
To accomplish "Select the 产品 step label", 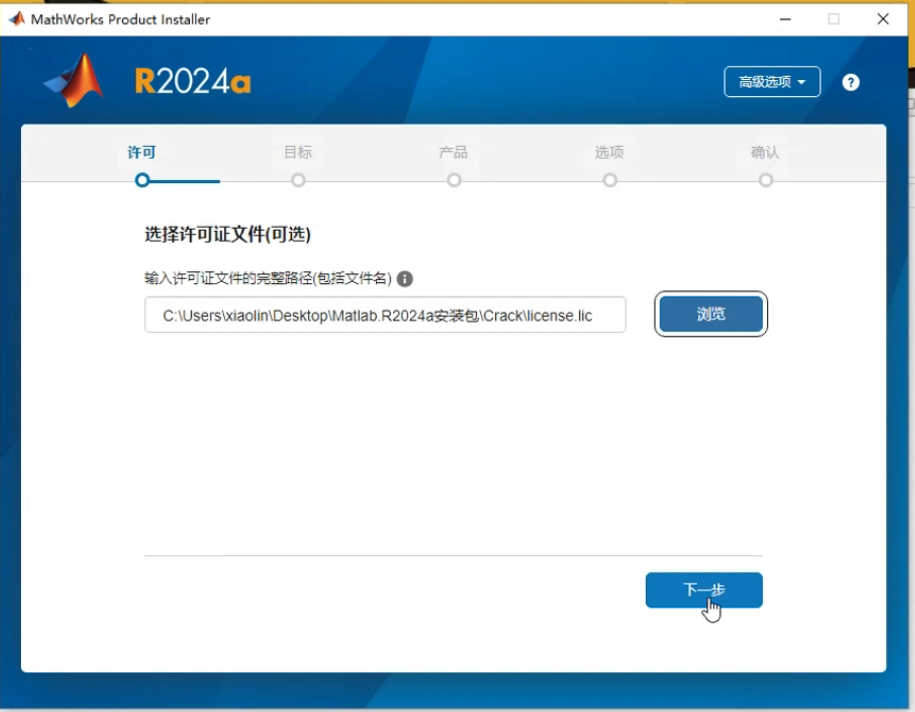I will tap(454, 152).
